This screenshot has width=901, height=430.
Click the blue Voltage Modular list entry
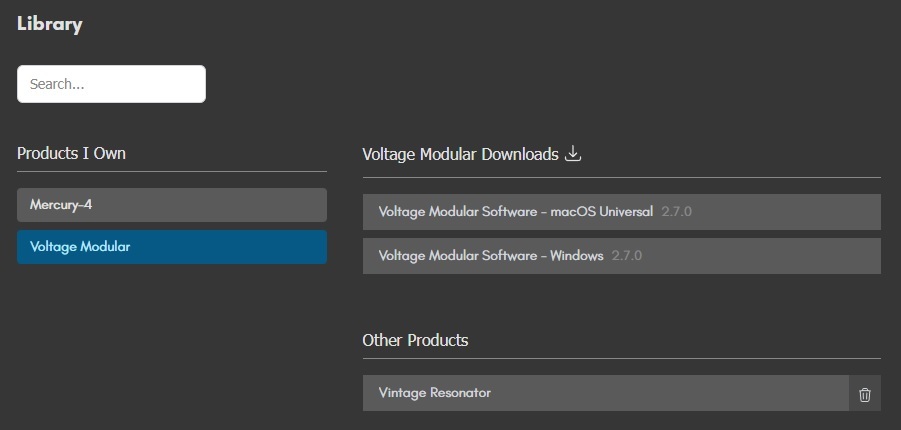click(171, 246)
